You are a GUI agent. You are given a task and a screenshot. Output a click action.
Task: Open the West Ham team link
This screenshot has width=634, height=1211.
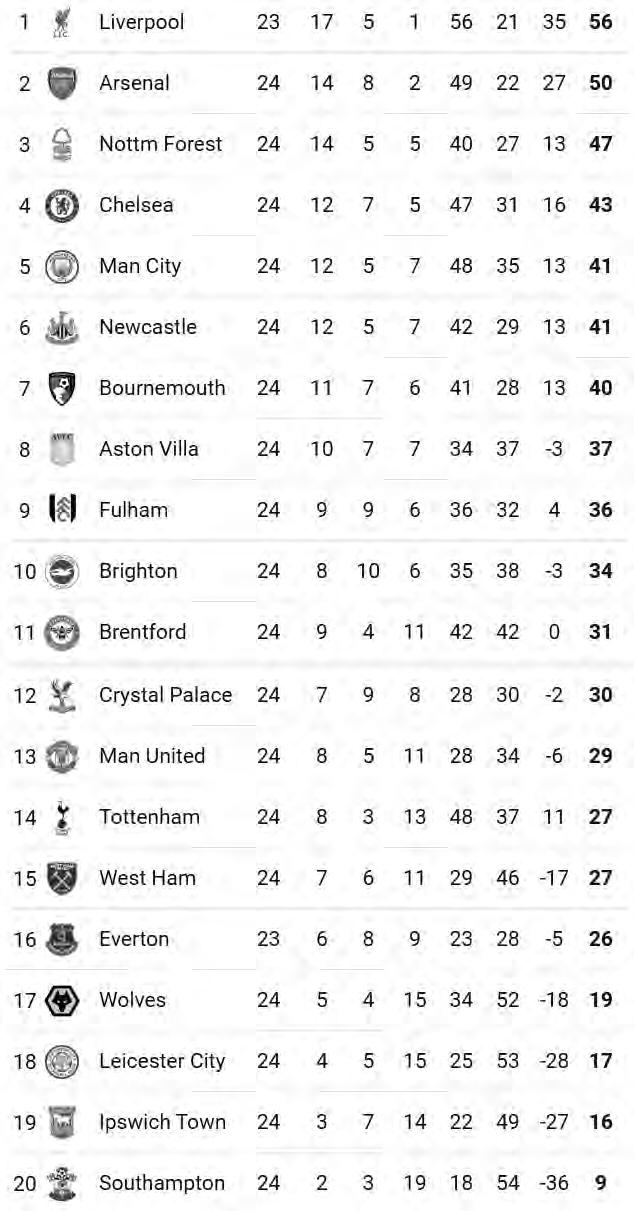pos(147,878)
